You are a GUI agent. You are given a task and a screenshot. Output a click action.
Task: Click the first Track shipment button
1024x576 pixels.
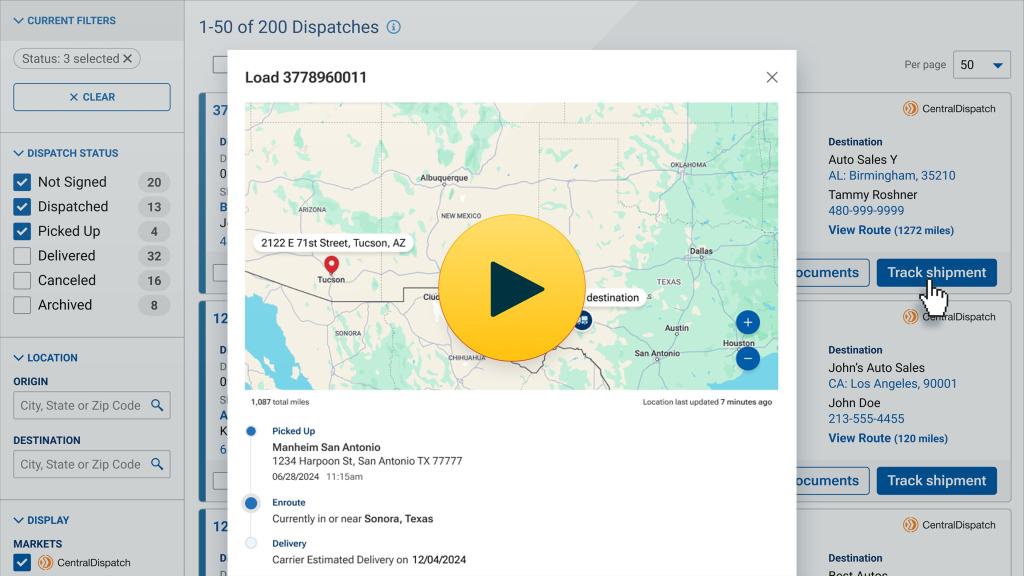936,272
